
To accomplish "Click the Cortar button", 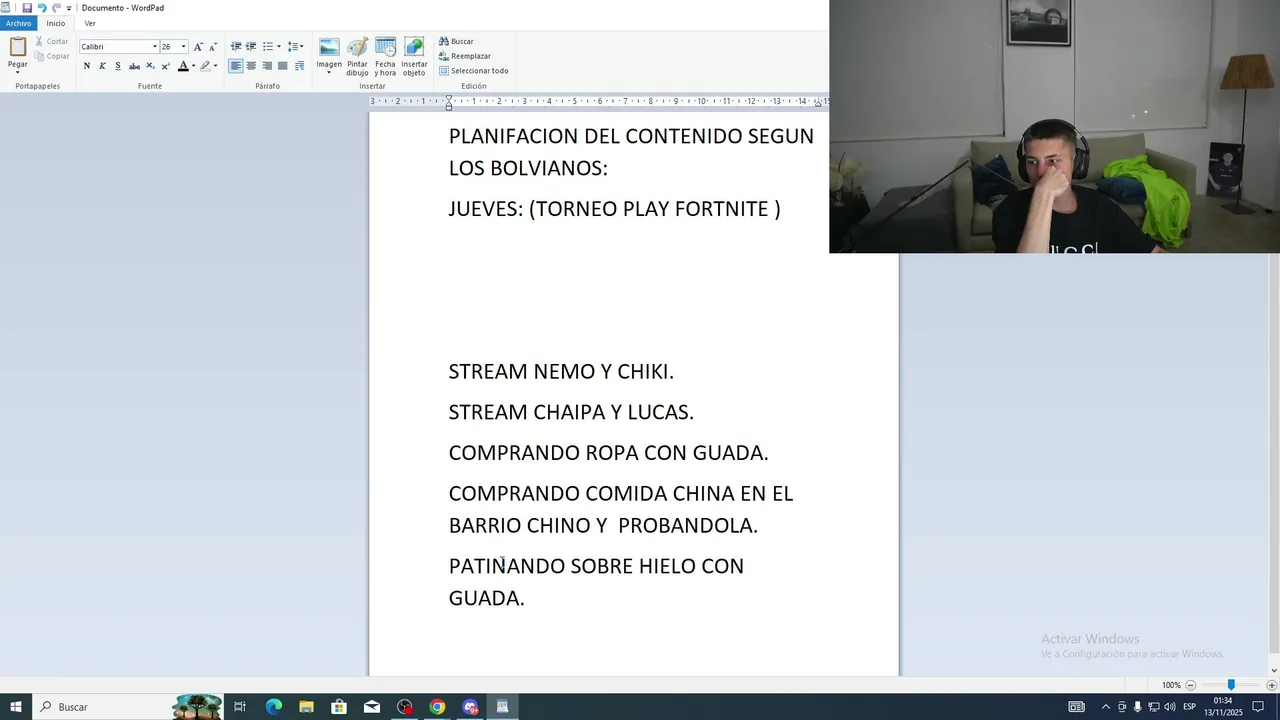I will (x=51, y=42).
